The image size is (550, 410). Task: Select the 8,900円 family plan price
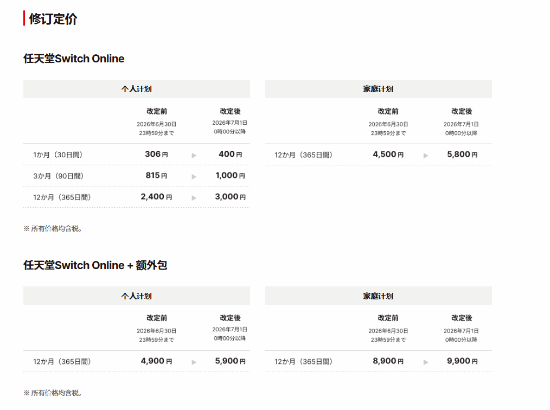[x=388, y=361]
